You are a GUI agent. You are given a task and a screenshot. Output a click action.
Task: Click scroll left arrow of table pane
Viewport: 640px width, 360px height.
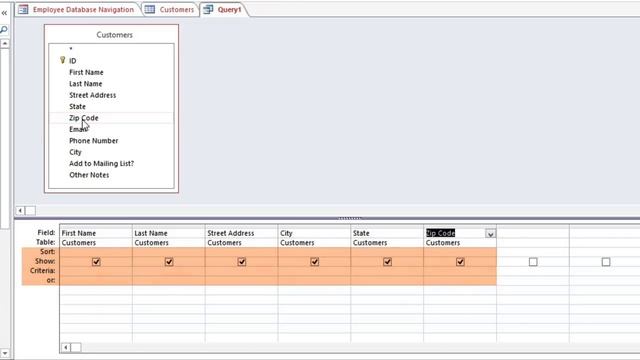20,211
